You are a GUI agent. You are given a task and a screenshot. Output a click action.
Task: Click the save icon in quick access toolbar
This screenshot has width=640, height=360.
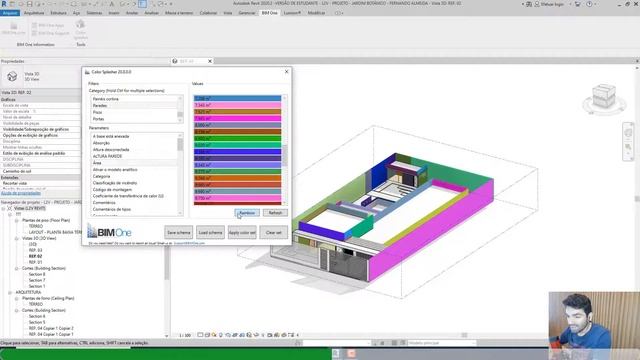click(x=29, y=4)
